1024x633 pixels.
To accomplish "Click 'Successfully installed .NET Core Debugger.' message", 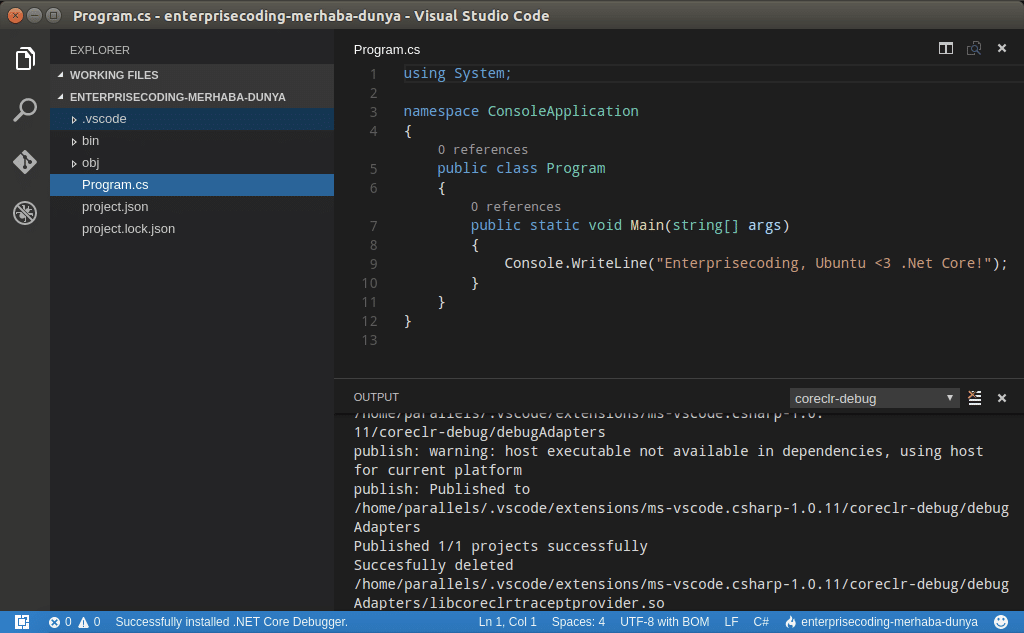I will [231, 622].
